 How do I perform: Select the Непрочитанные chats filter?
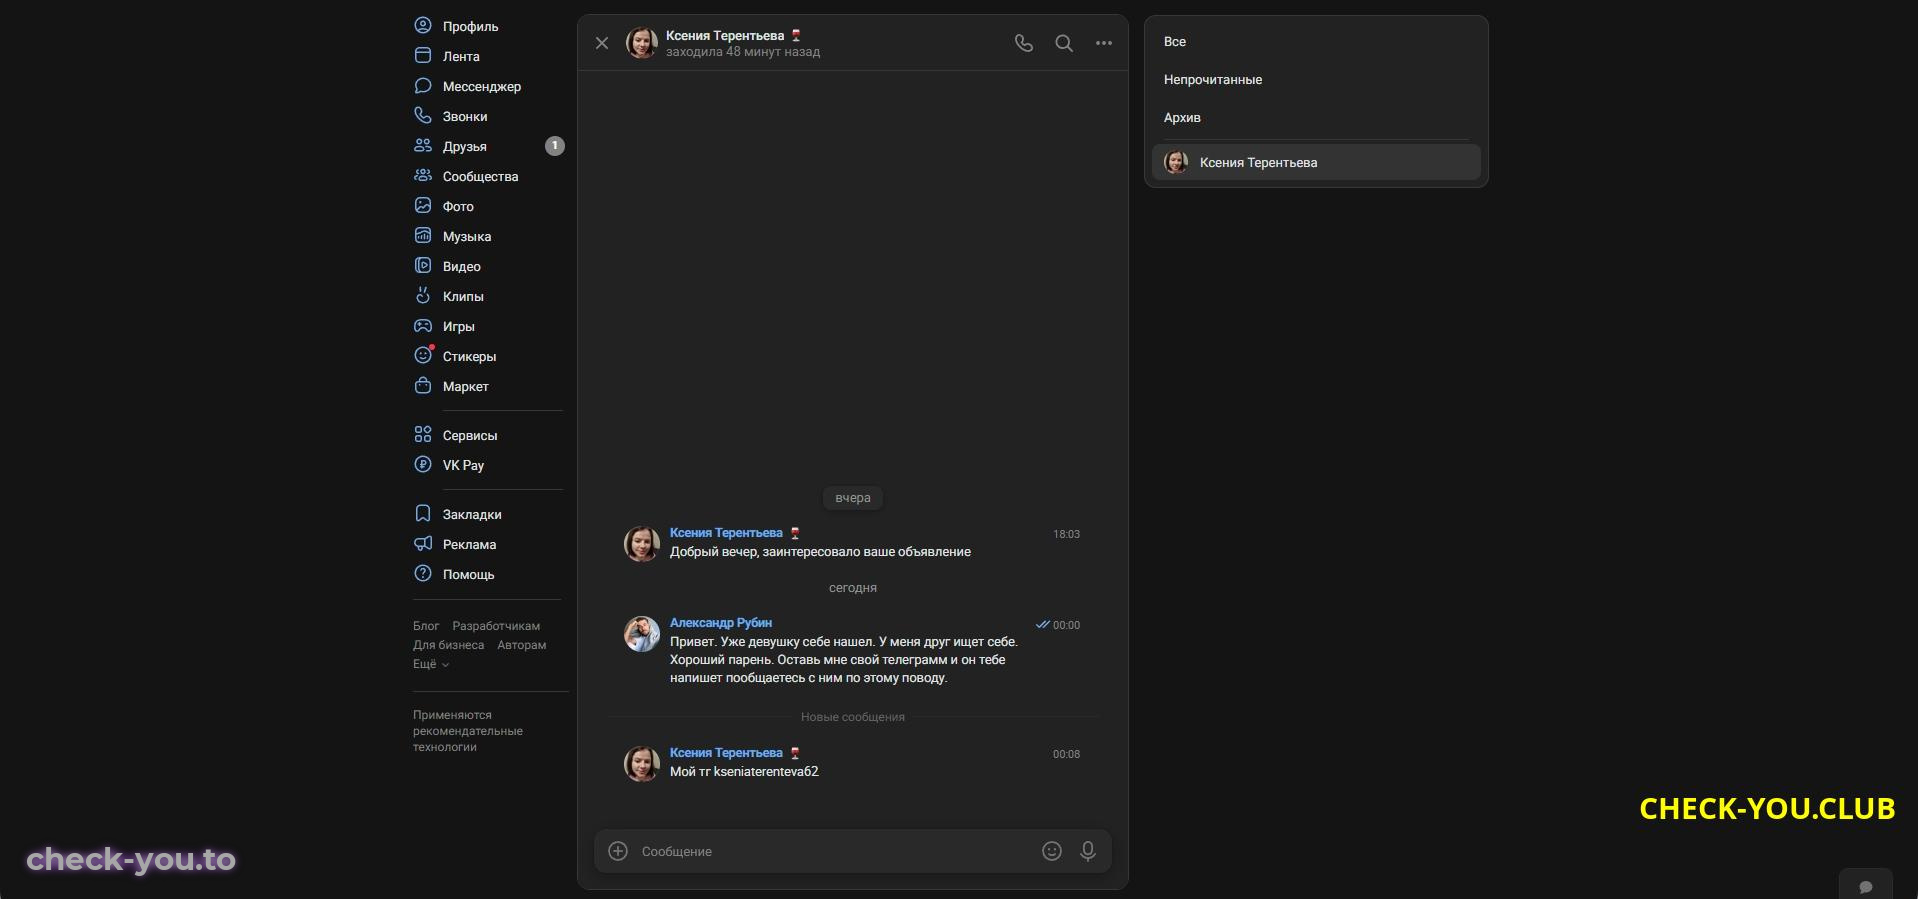coord(1316,80)
